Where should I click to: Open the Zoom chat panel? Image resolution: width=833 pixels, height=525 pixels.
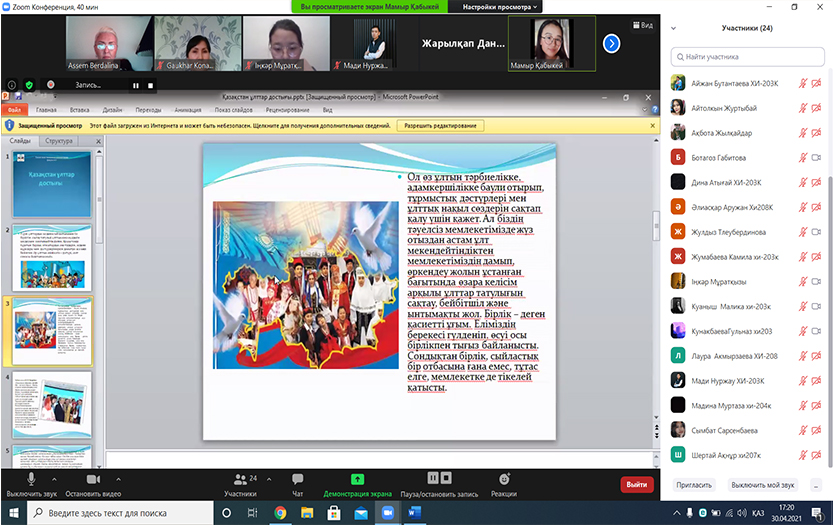coord(297,479)
